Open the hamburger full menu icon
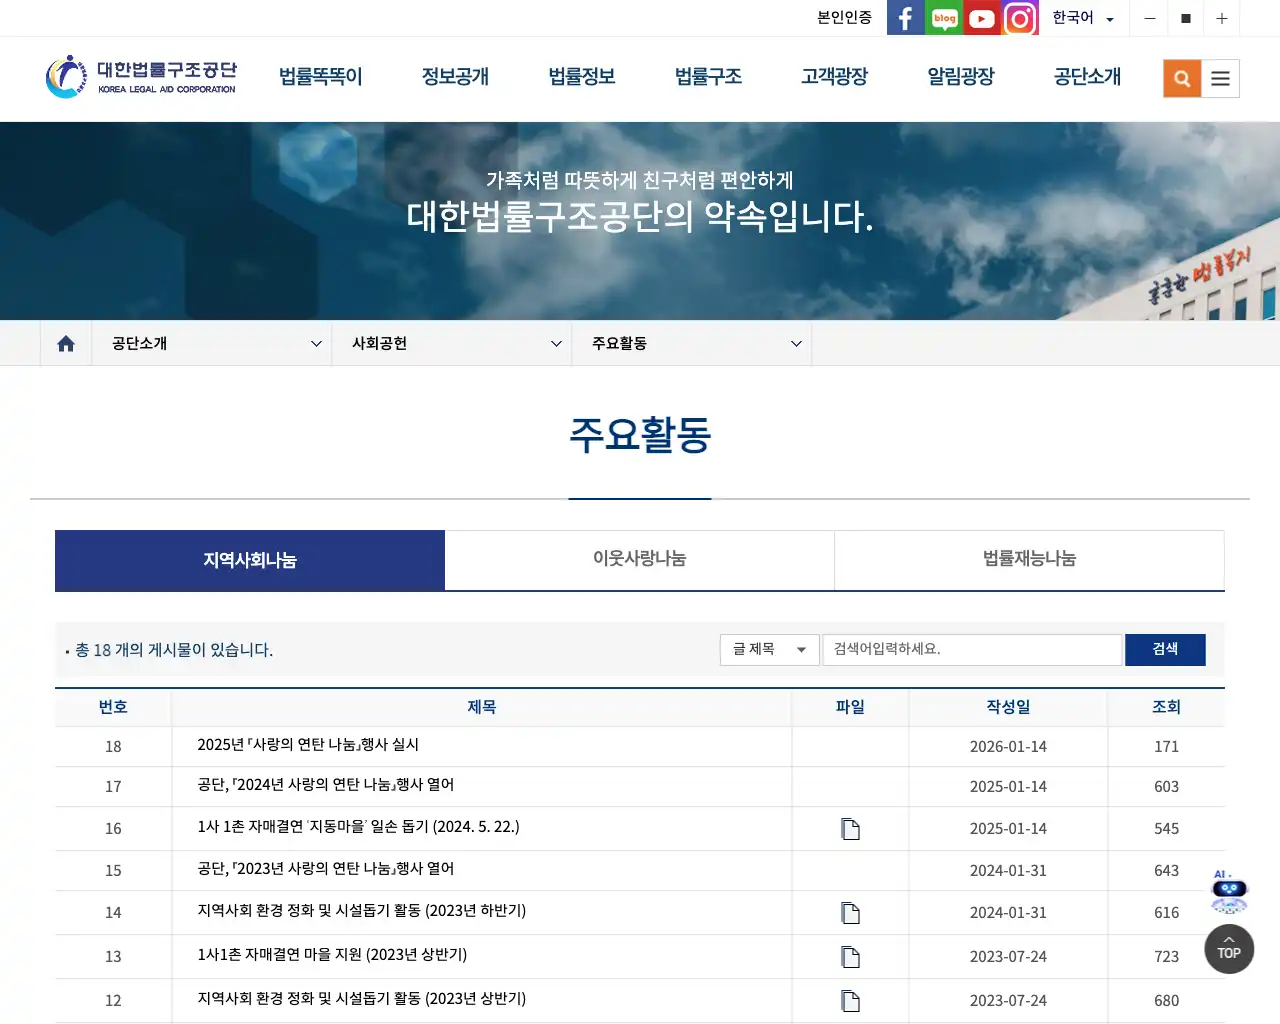Viewport: 1280px width, 1024px height. pyautogui.click(x=1220, y=79)
